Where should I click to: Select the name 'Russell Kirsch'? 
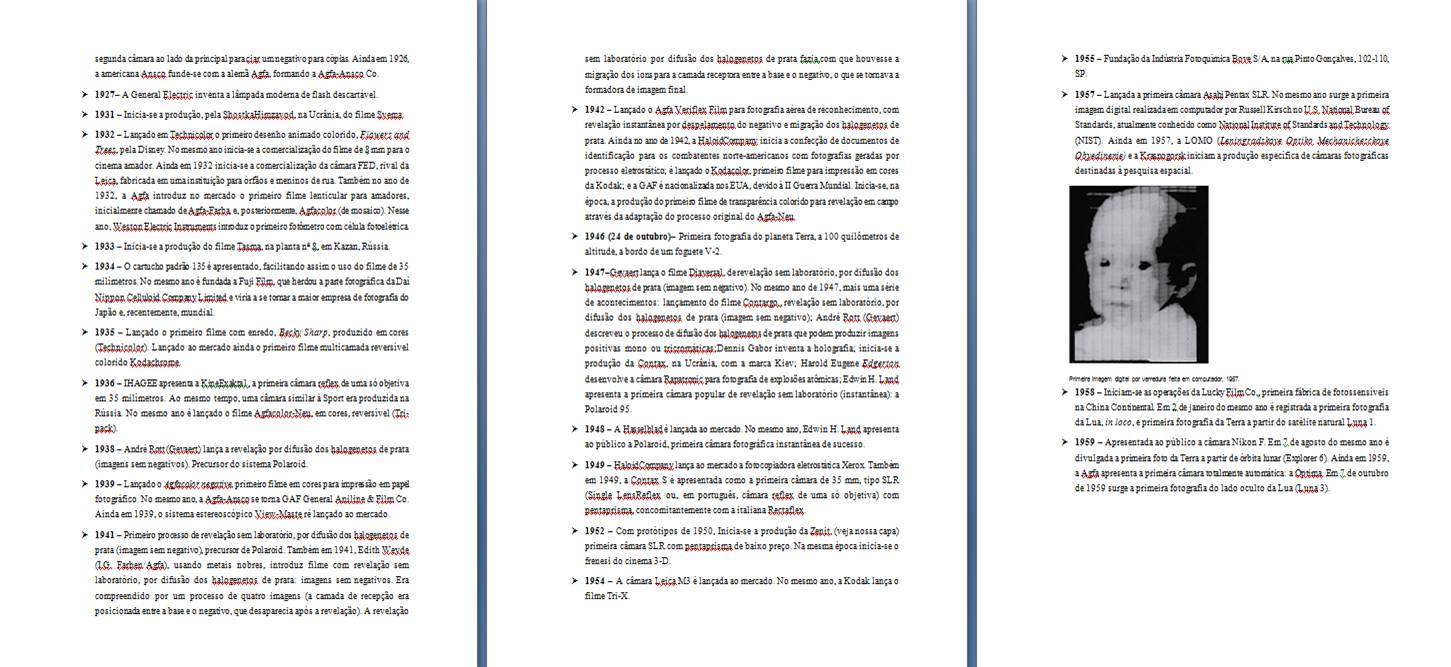tap(1263, 109)
